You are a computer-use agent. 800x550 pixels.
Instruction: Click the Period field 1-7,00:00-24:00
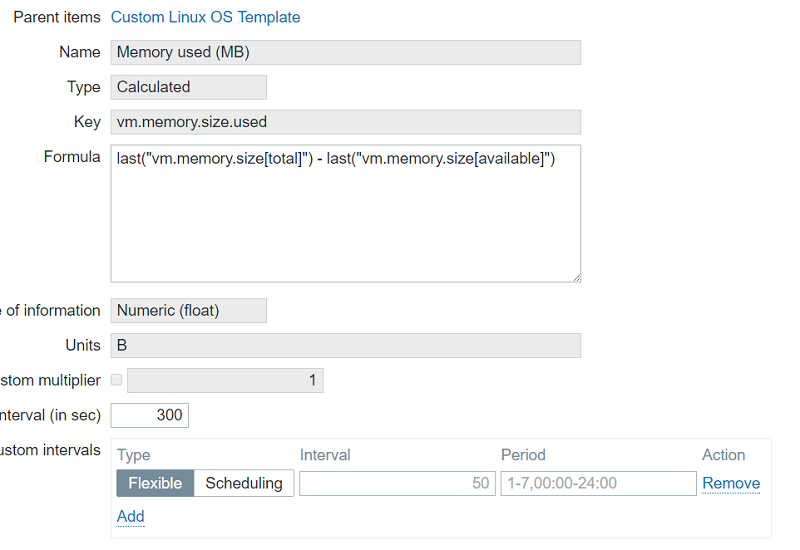(x=598, y=483)
